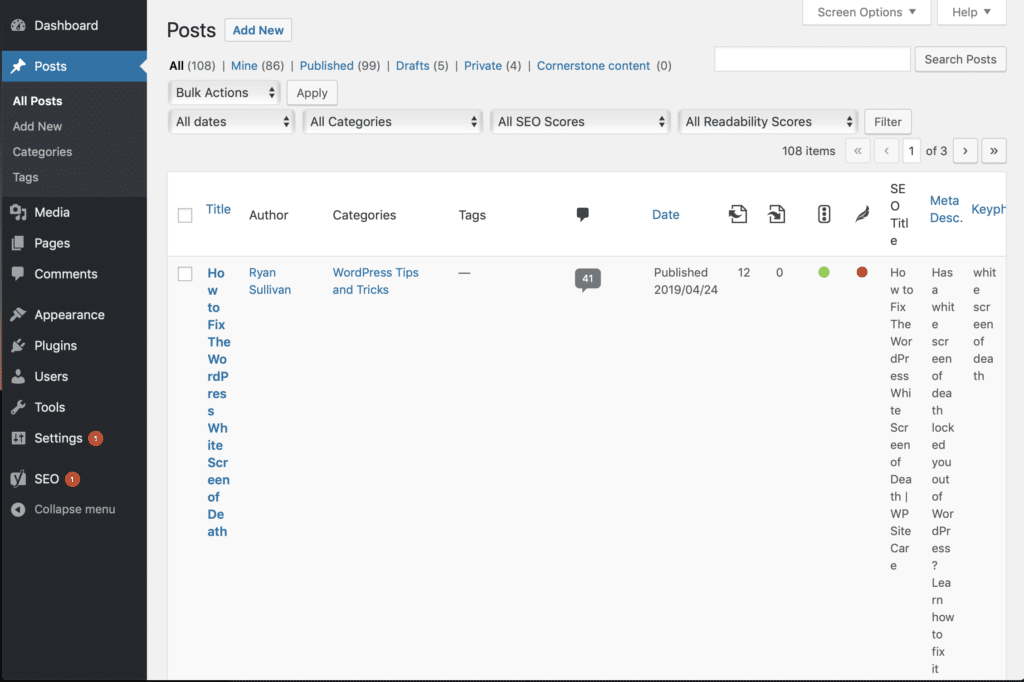The image size is (1024, 682).
Task: Click the Plugins plug icon
Action: pos(18,346)
